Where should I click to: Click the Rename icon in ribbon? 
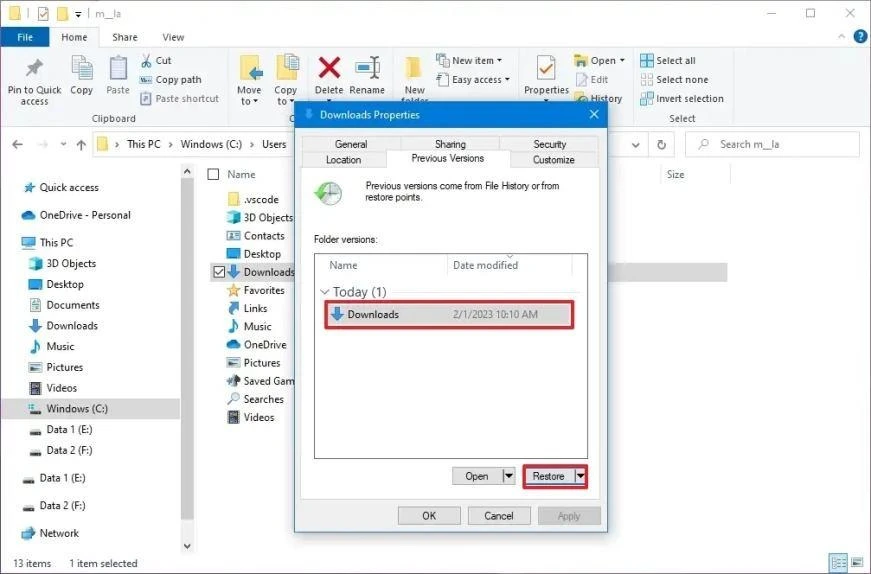click(x=367, y=68)
